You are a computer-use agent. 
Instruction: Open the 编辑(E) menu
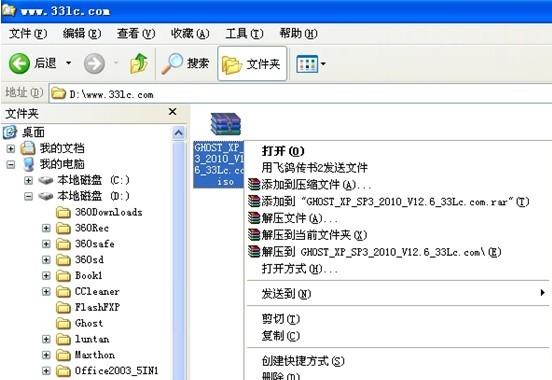pyautogui.click(x=82, y=34)
